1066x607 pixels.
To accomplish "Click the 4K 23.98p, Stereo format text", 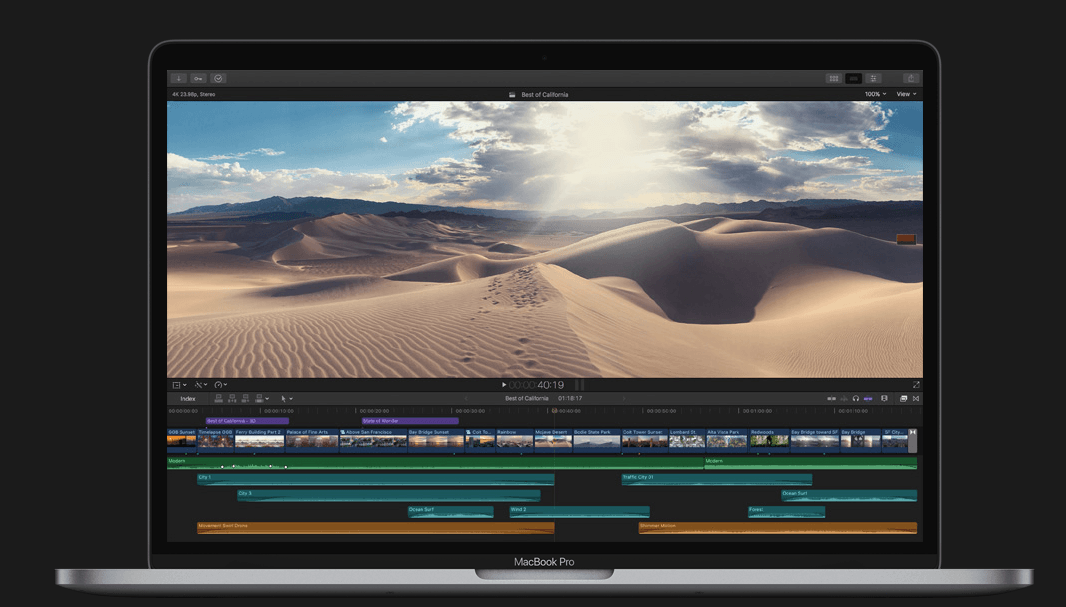I will pos(194,94).
